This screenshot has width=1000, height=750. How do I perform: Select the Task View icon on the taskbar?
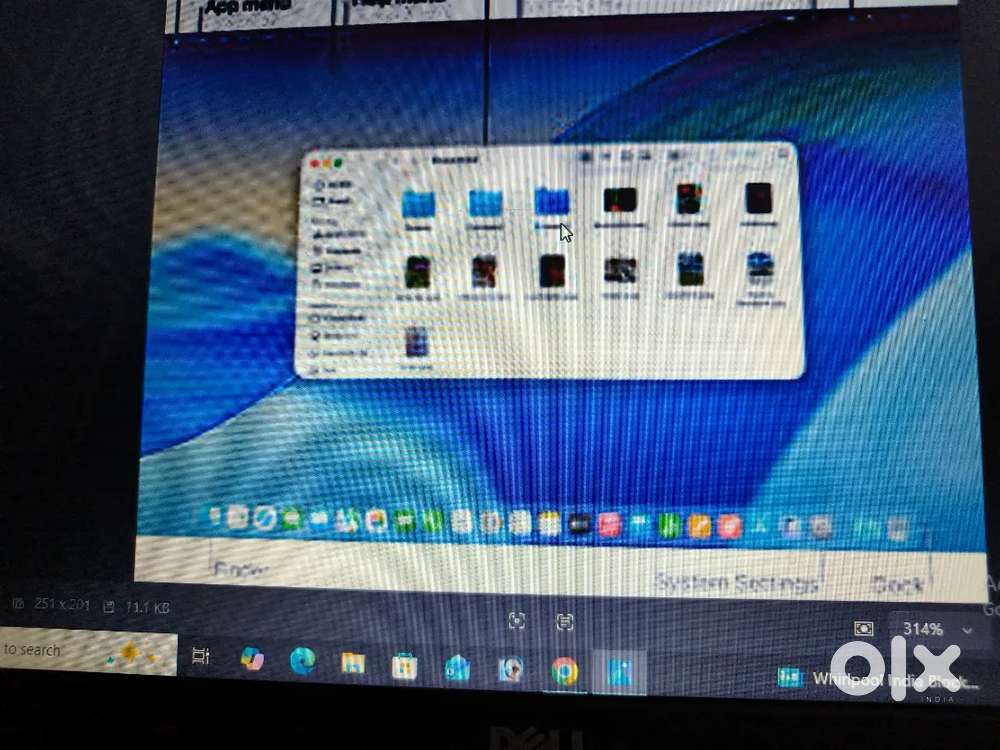click(202, 660)
